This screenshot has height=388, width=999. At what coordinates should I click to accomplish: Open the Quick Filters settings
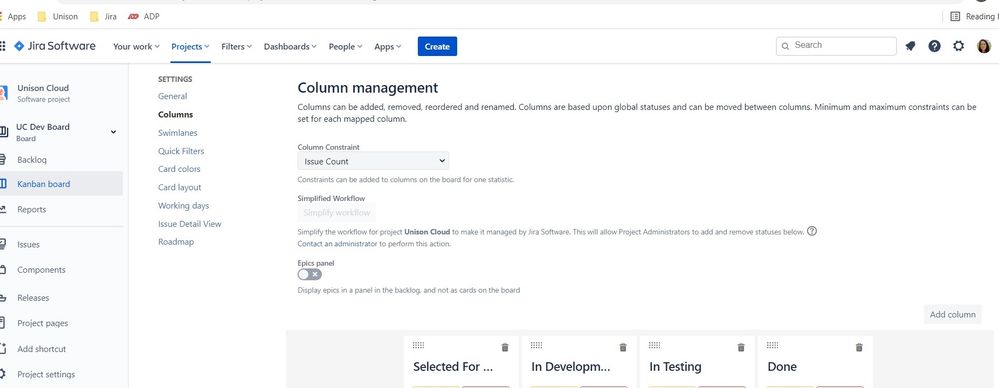181,151
